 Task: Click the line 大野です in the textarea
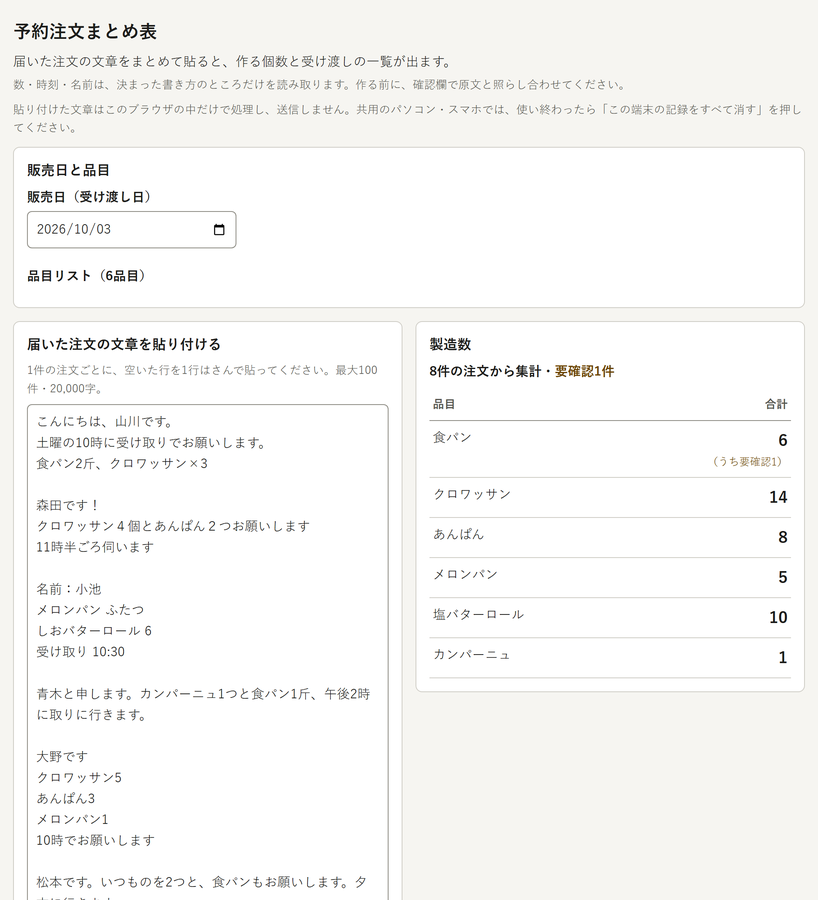tap(62, 757)
